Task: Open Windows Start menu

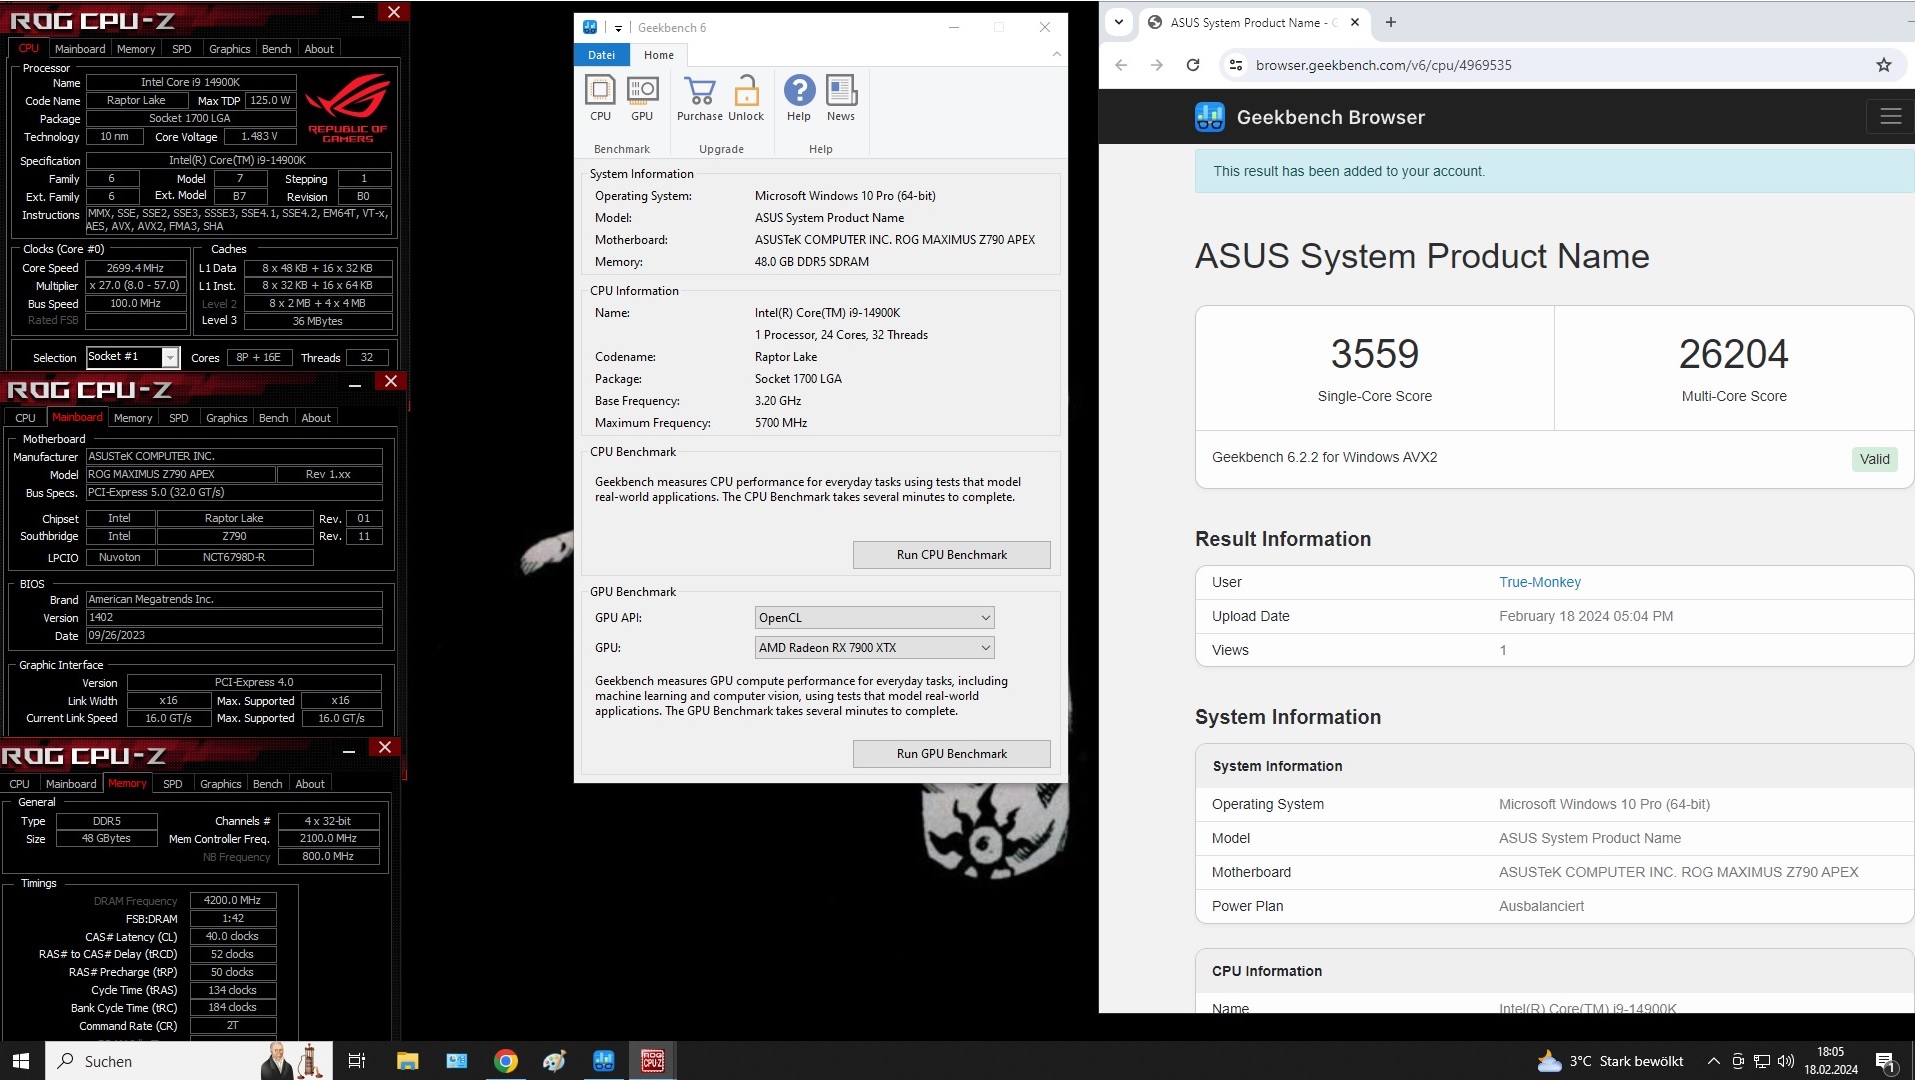Action: (x=22, y=1061)
